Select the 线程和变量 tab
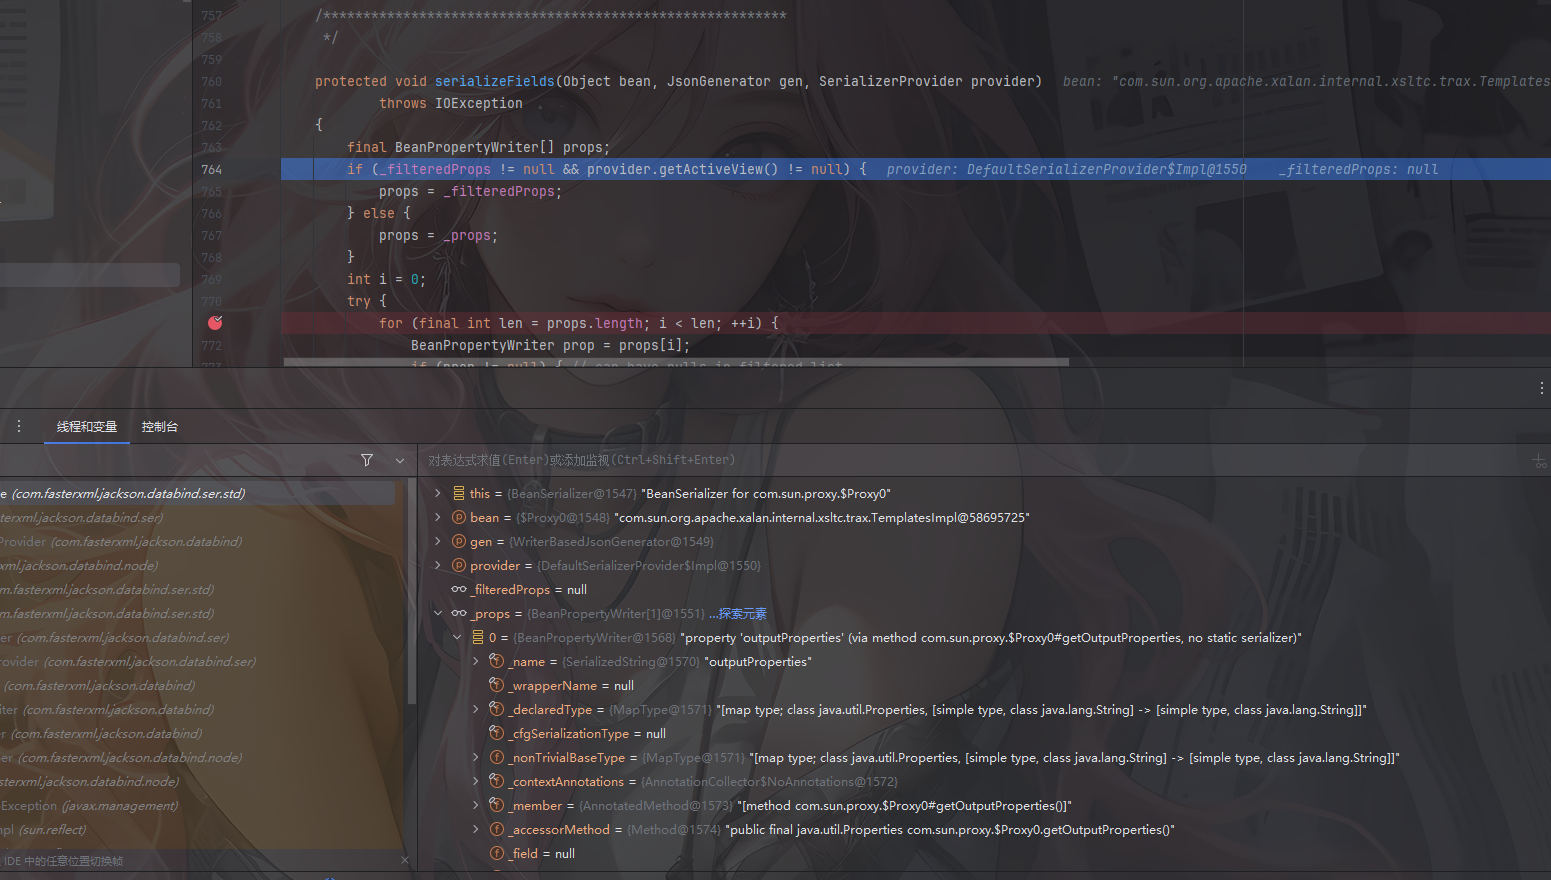This screenshot has width=1551, height=880. [x=87, y=427]
